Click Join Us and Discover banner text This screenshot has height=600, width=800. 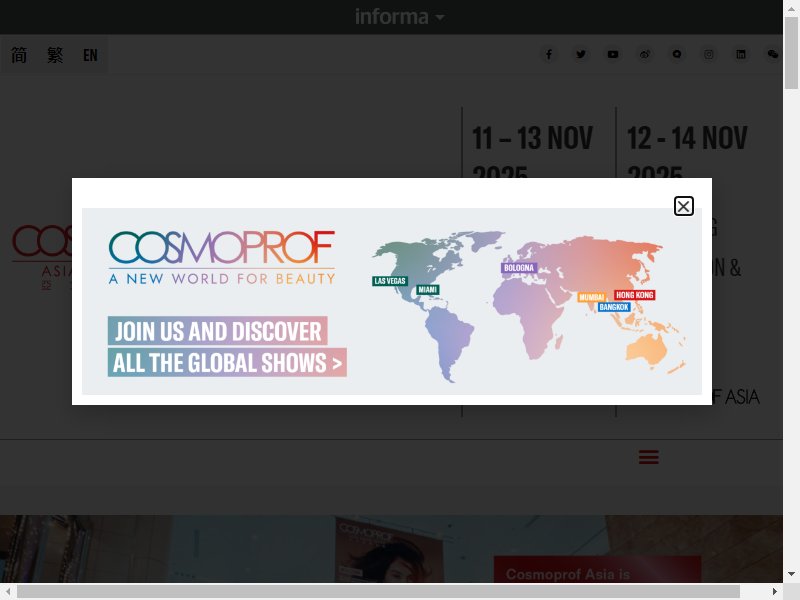pos(217,331)
